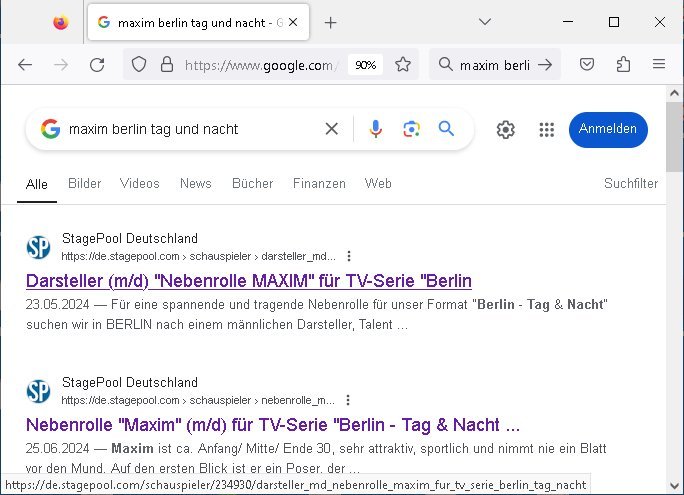Screen dimensions: 684x495
Task: Click the Google logo in search box
Action: click(51, 129)
